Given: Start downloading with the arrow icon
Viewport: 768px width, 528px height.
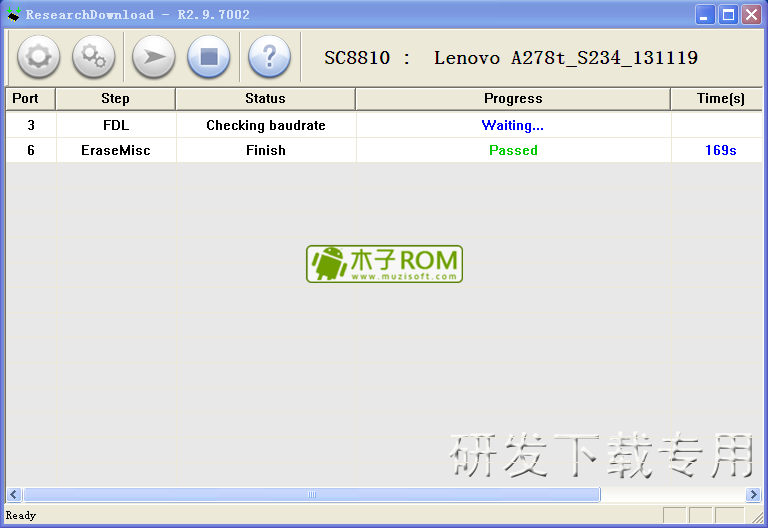Looking at the screenshot, I should click(154, 57).
